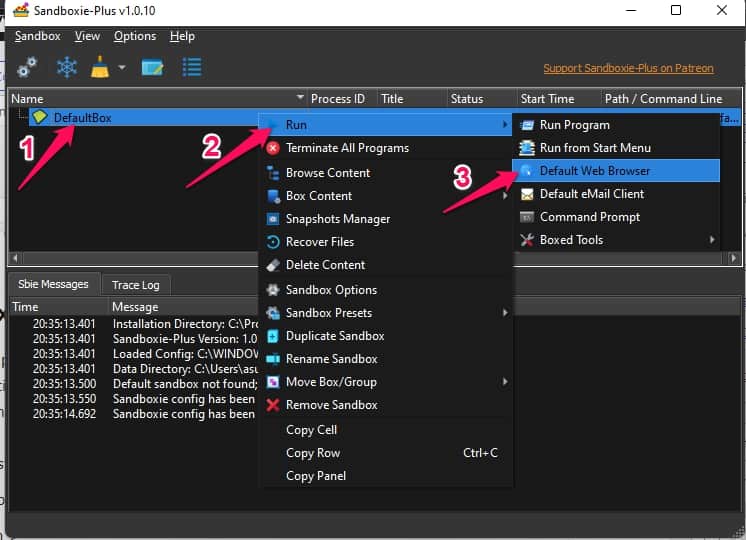Choose Run in the context menu
This screenshot has height=540, width=746.
(x=385, y=125)
